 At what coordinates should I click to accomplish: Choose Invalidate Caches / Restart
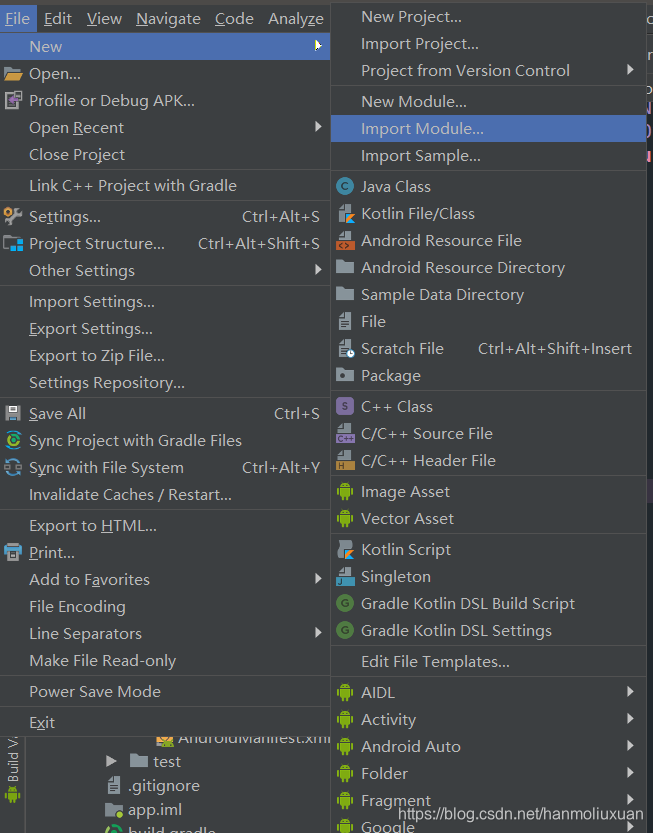tap(130, 494)
